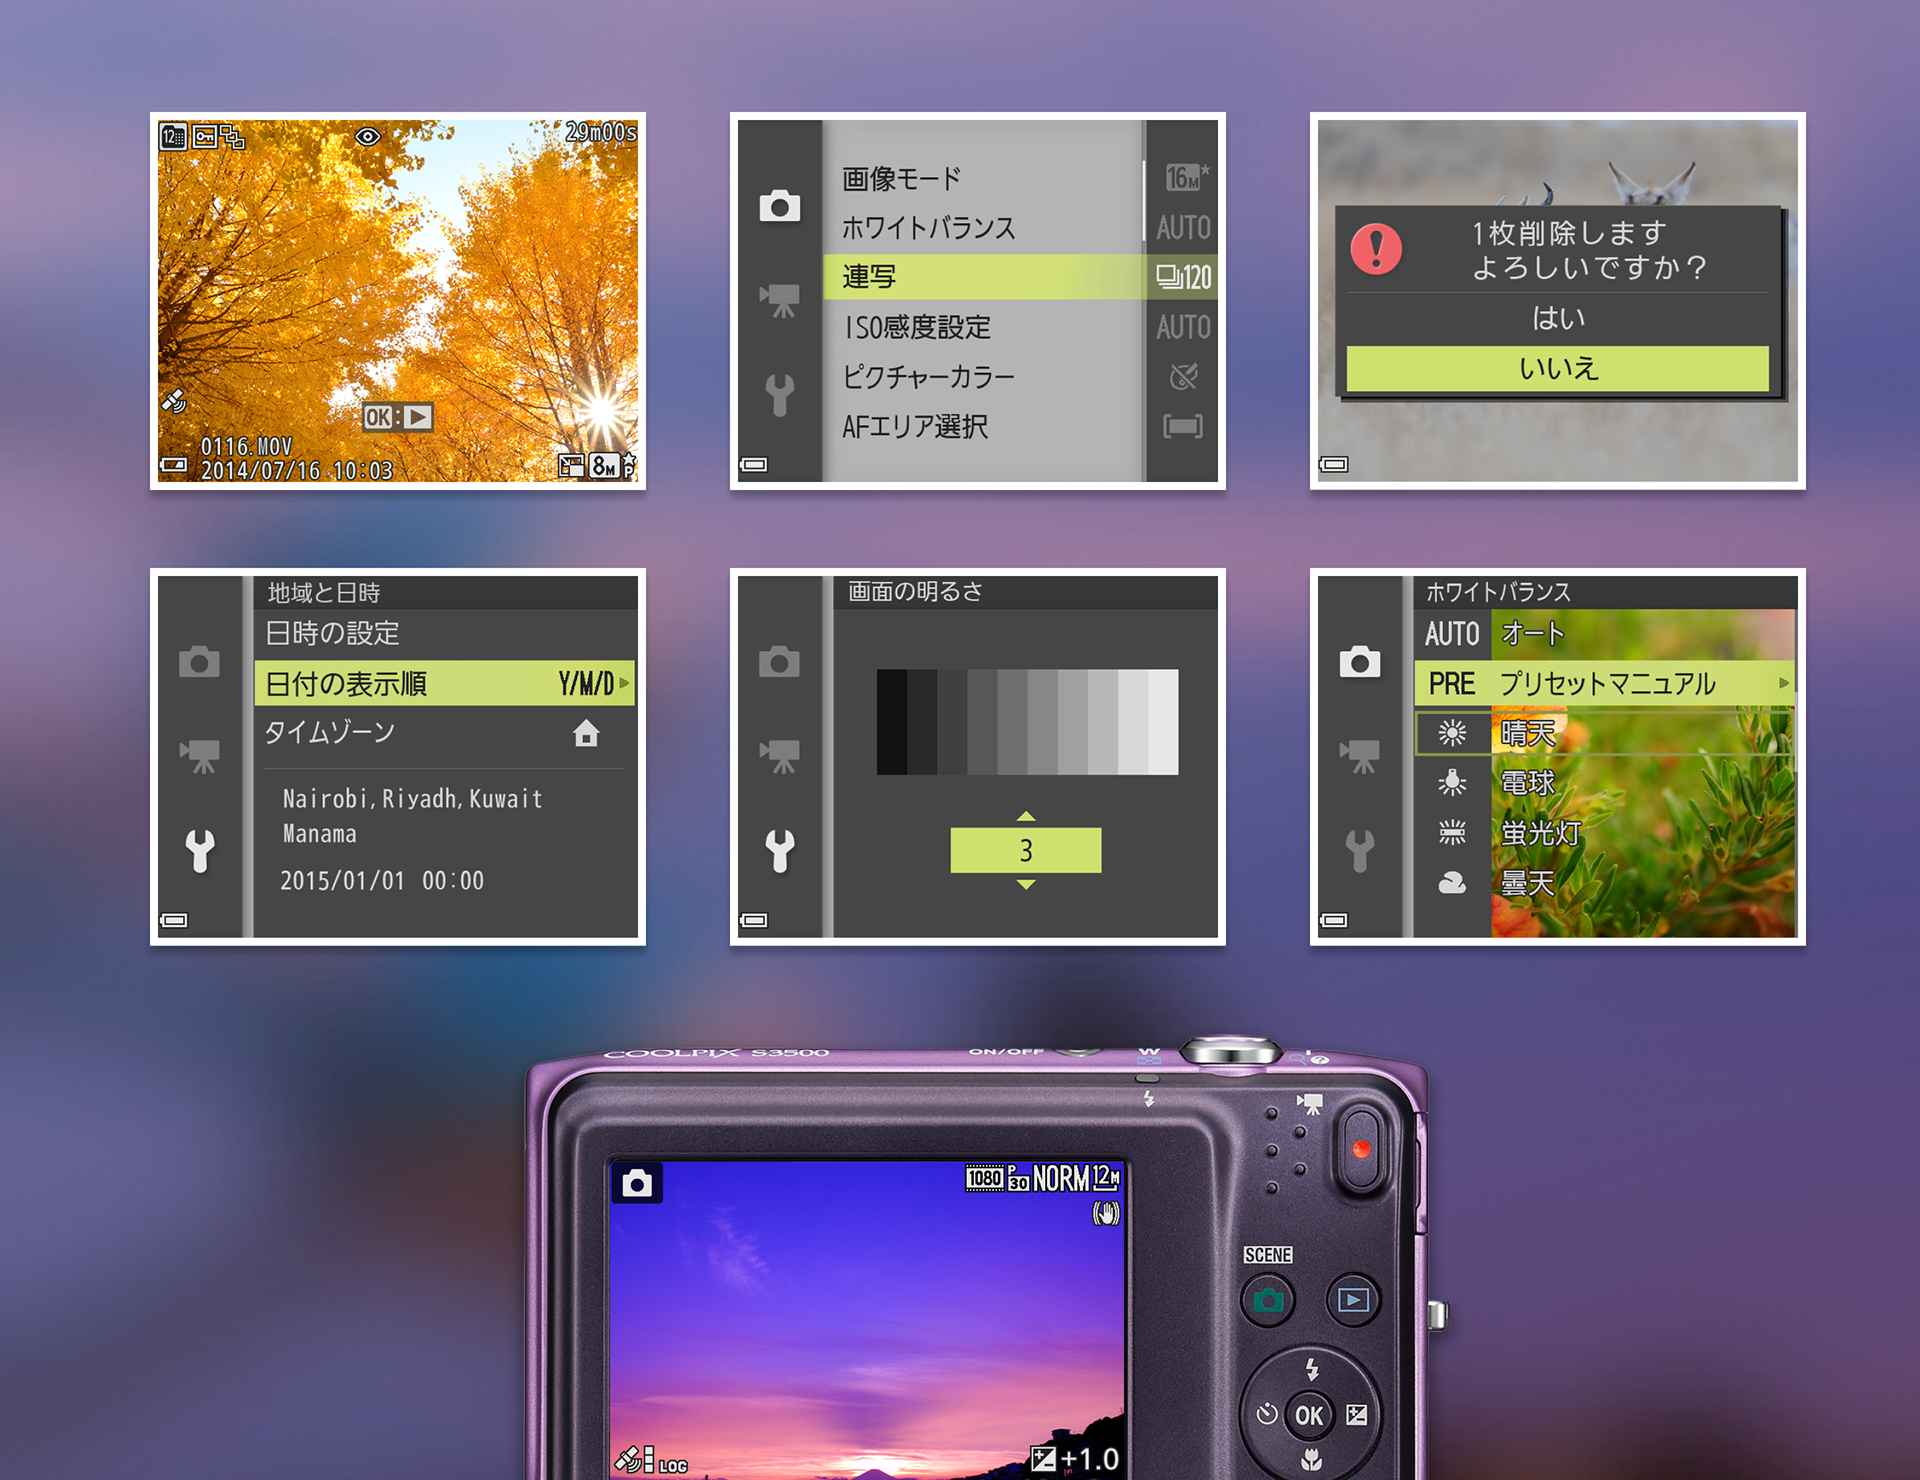Expand 日付の表示順 Y/M/D arrow
This screenshot has width=1920, height=1480.
(x=624, y=683)
